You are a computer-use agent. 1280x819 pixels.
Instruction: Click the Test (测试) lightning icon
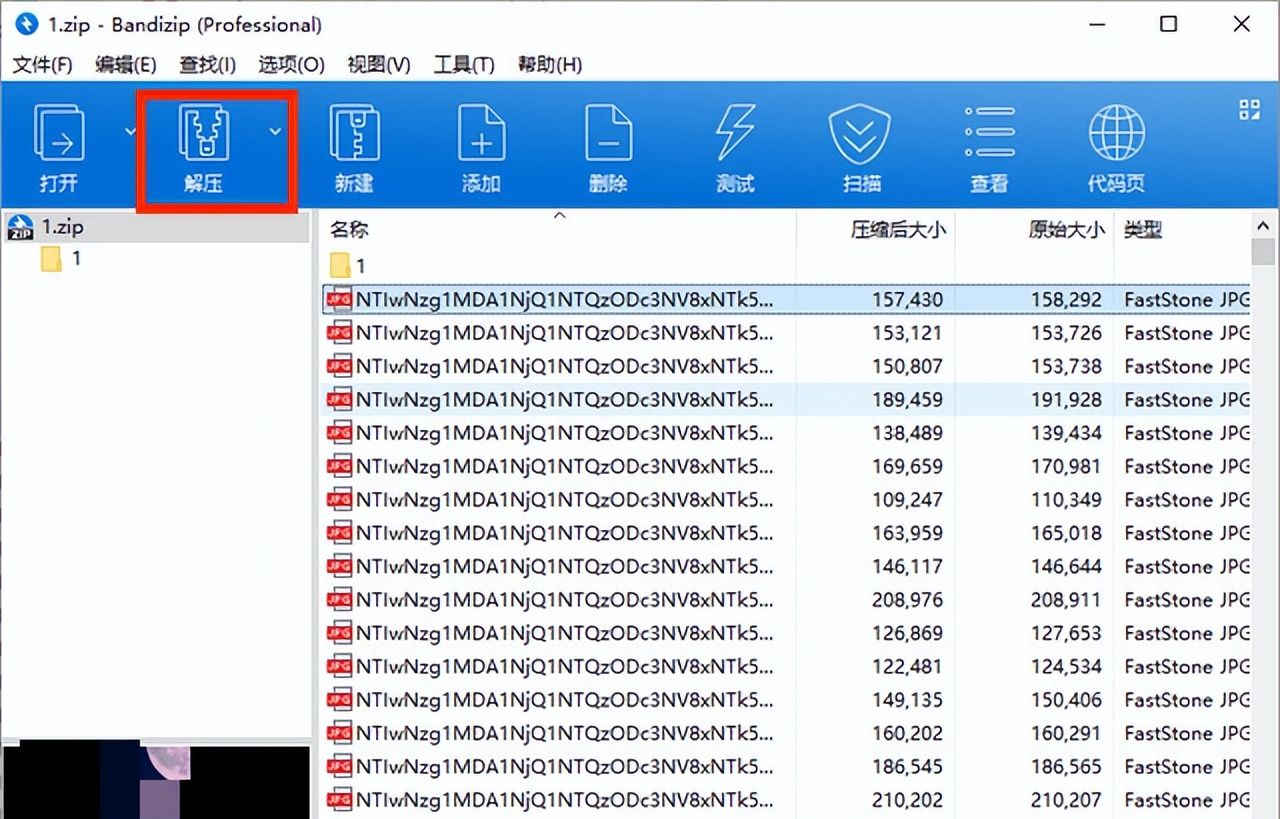click(x=735, y=134)
